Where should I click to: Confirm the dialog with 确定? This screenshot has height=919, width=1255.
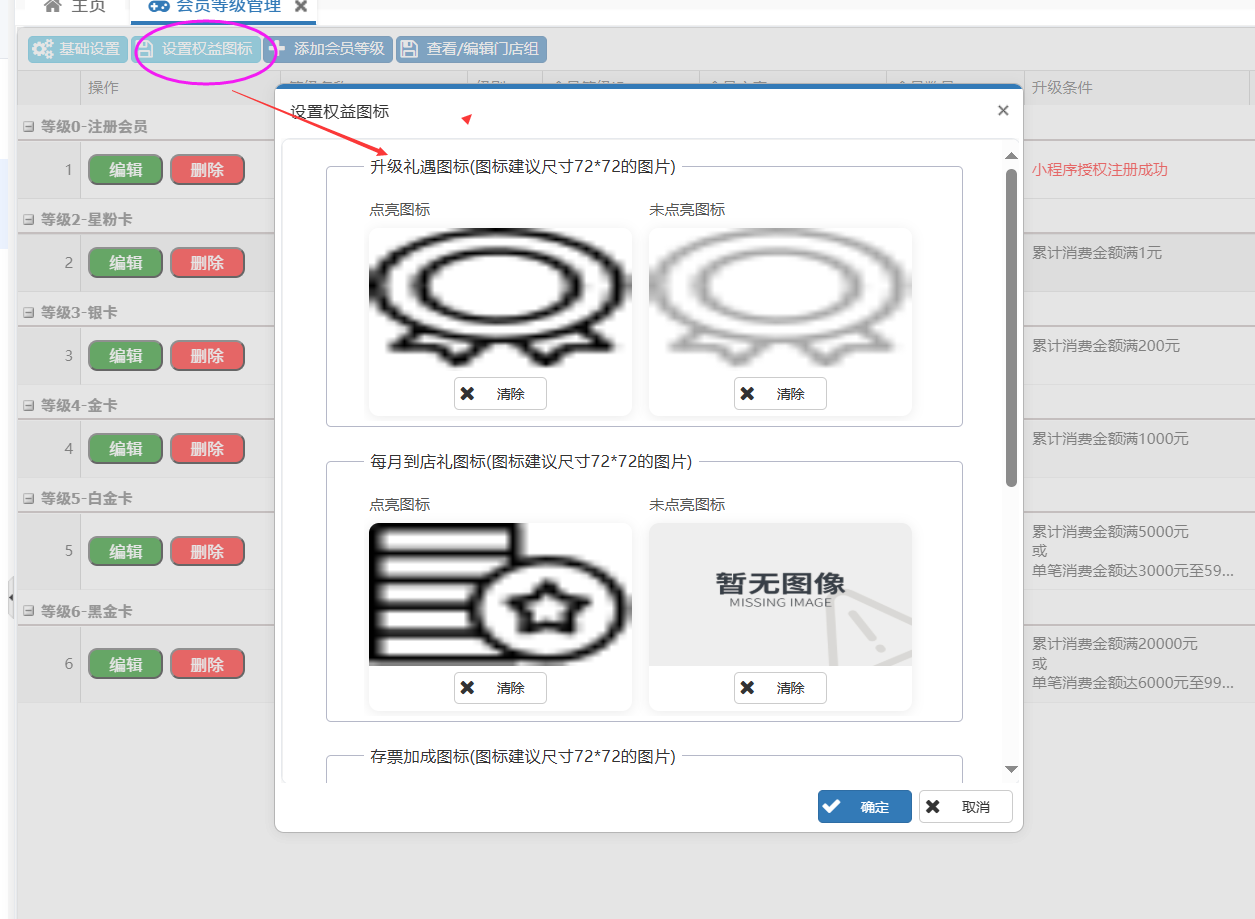(x=864, y=807)
